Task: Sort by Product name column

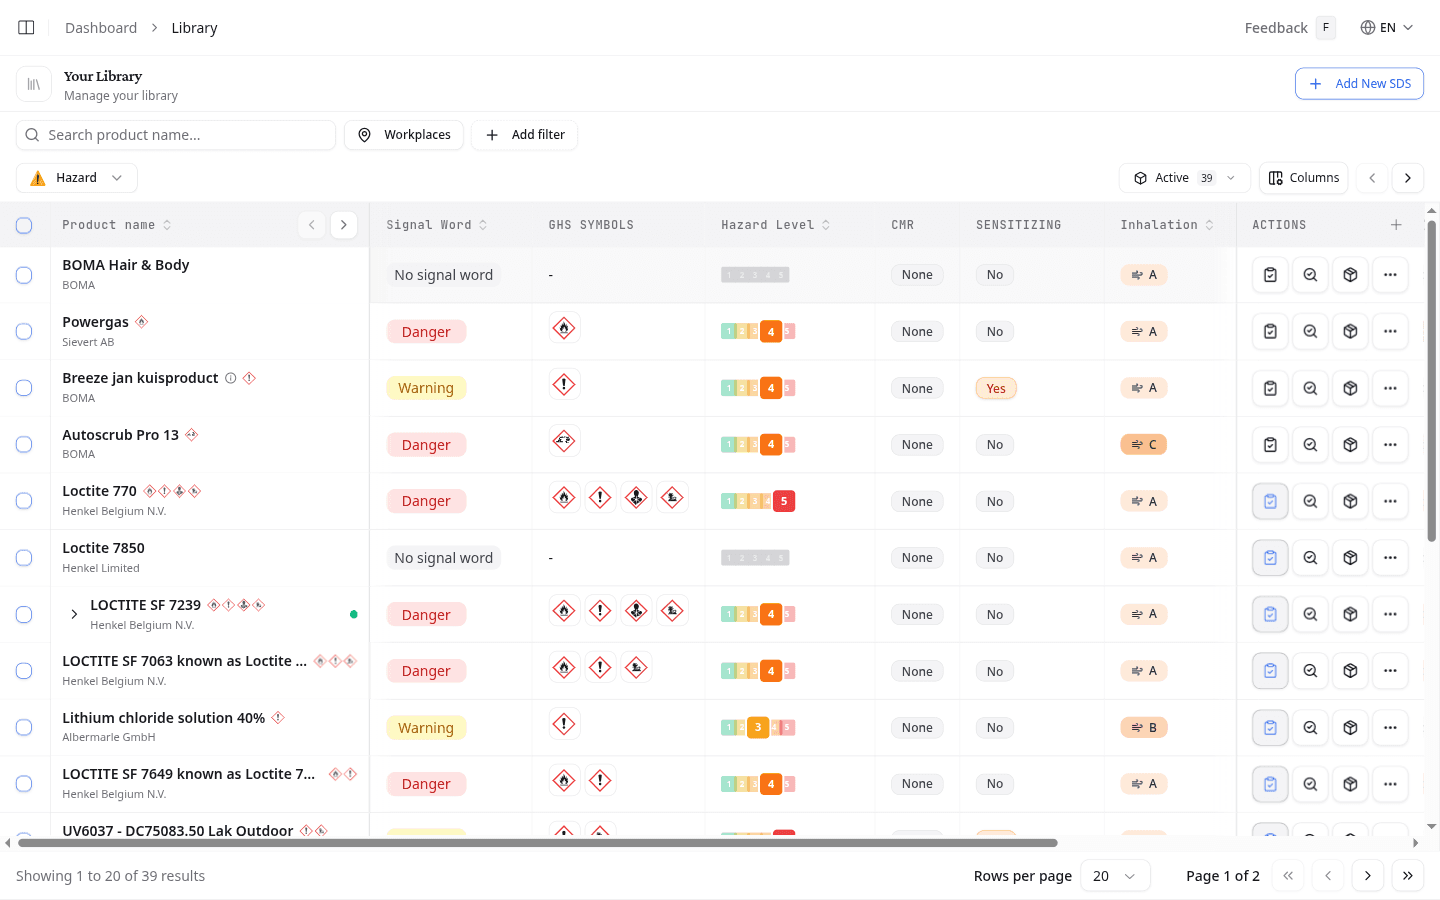Action: tap(117, 225)
